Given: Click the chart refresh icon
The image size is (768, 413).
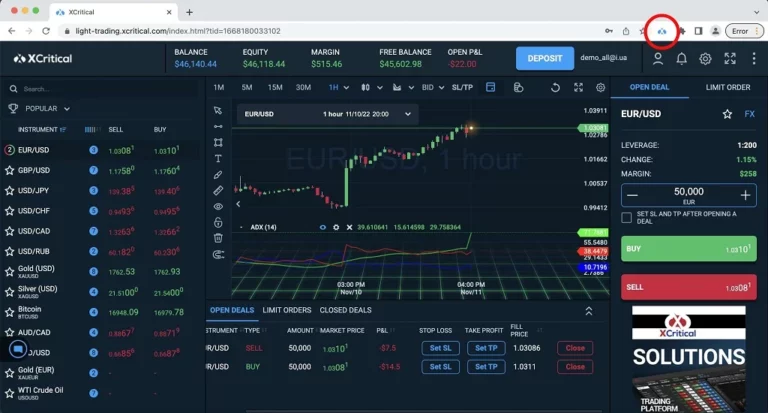Looking at the screenshot, I should 555,88.
